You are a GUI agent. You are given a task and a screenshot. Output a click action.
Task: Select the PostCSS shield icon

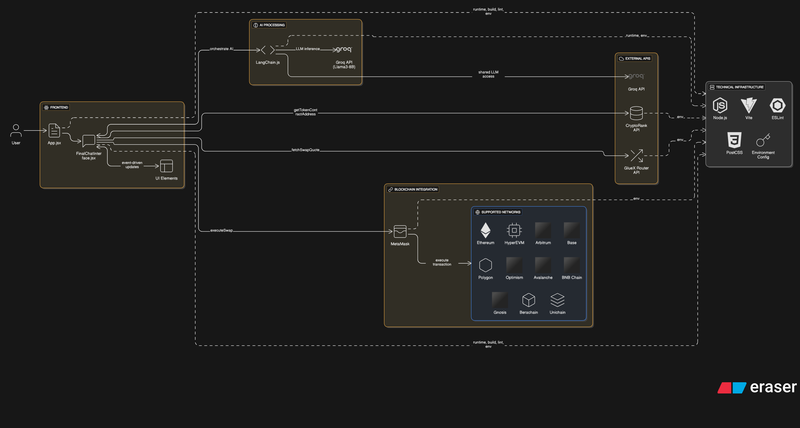pyautogui.click(x=733, y=140)
